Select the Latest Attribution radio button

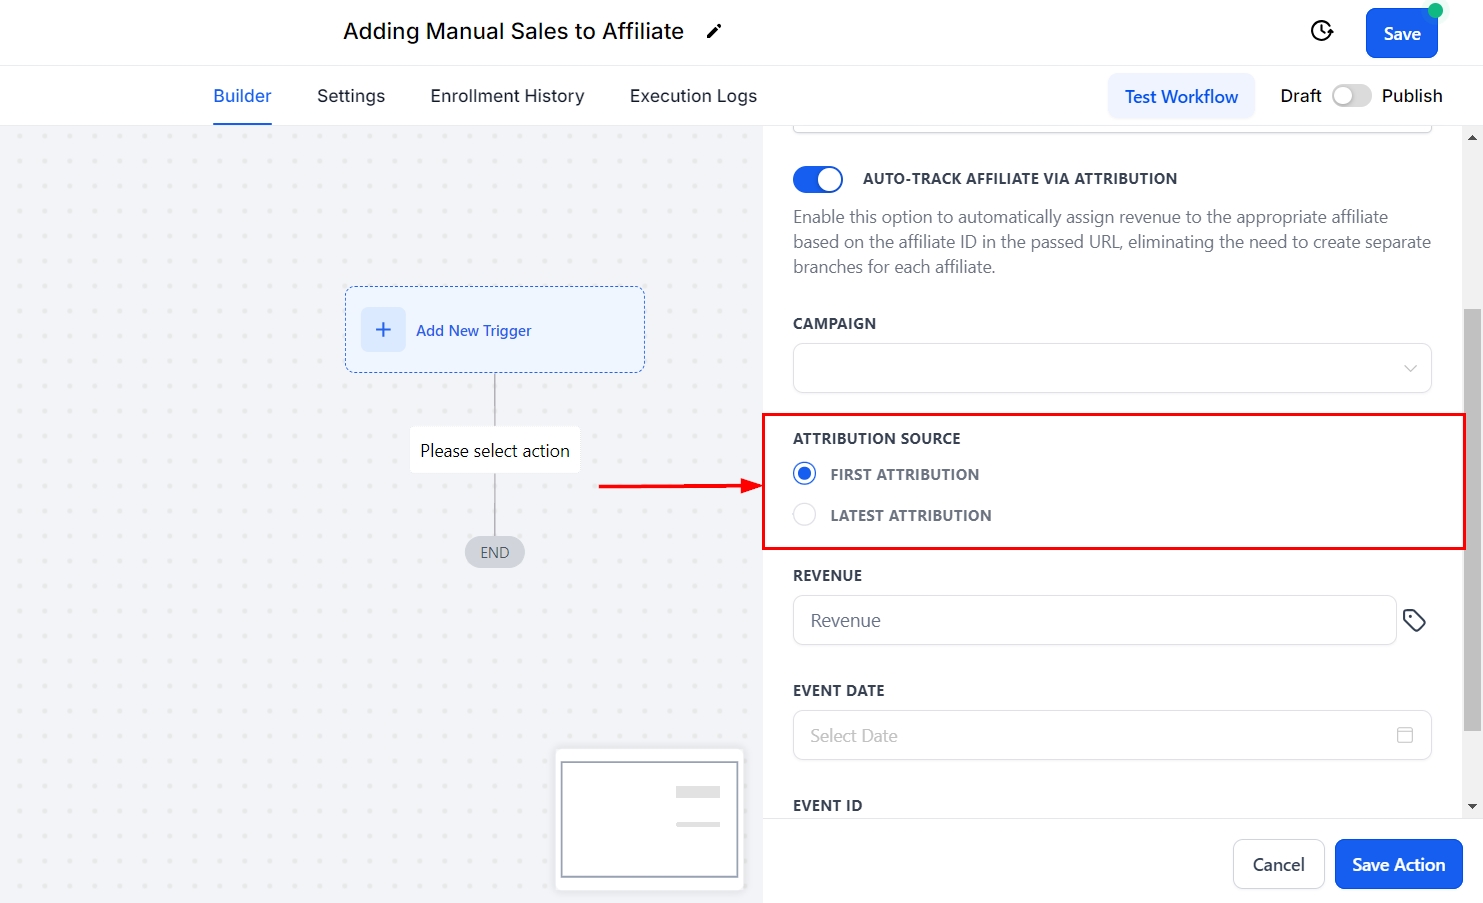point(805,515)
